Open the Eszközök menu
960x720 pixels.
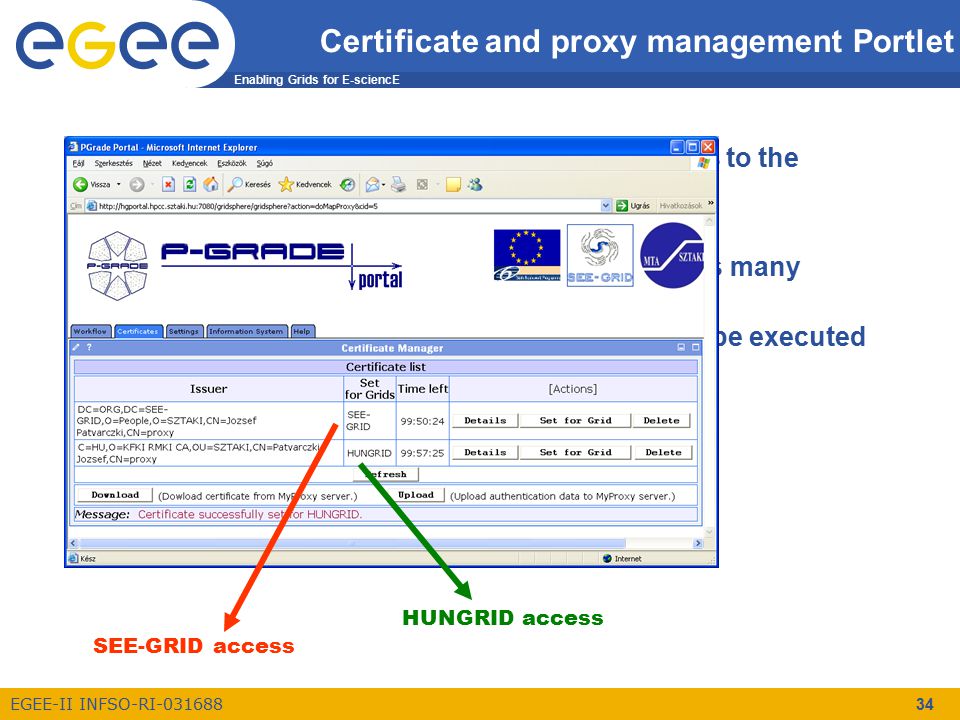[231, 163]
